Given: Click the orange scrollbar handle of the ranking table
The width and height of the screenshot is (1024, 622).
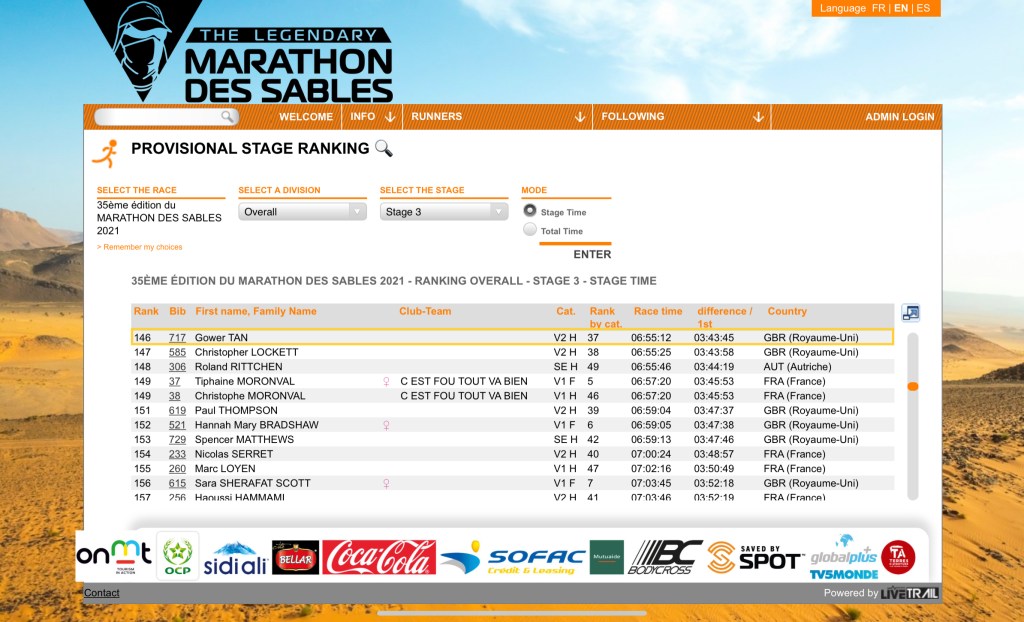Looking at the screenshot, I should click(x=912, y=386).
